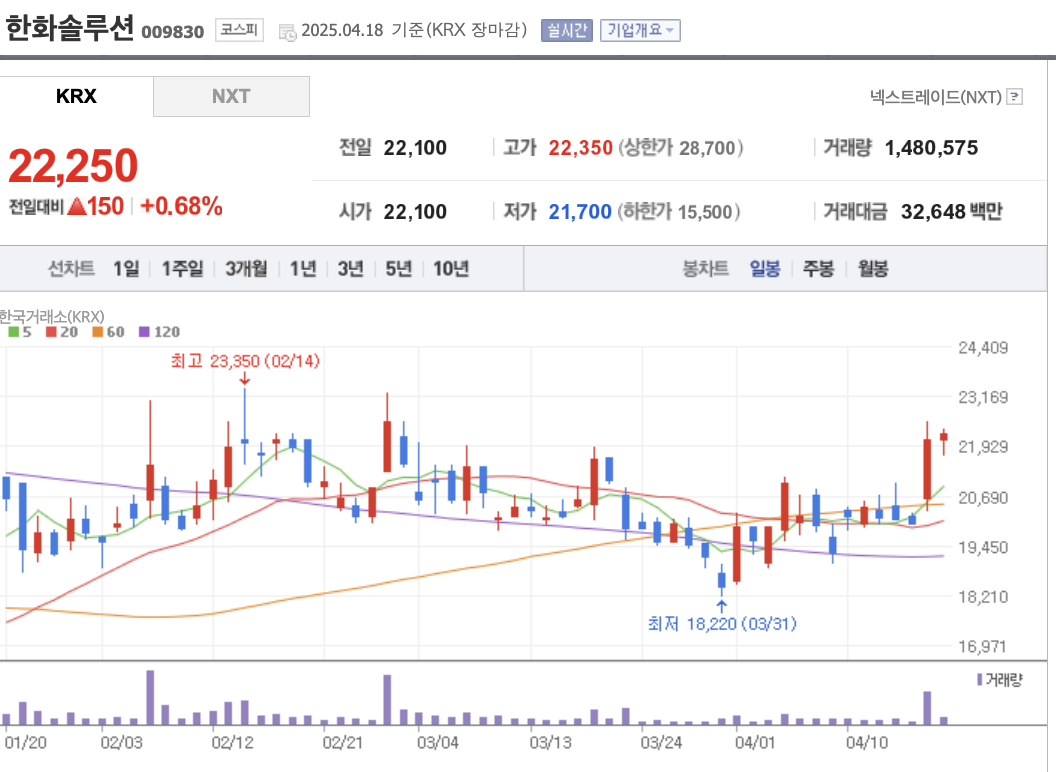Open the 기업개요 dropdown
Screen dimensions: 1056x772
coord(639,30)
